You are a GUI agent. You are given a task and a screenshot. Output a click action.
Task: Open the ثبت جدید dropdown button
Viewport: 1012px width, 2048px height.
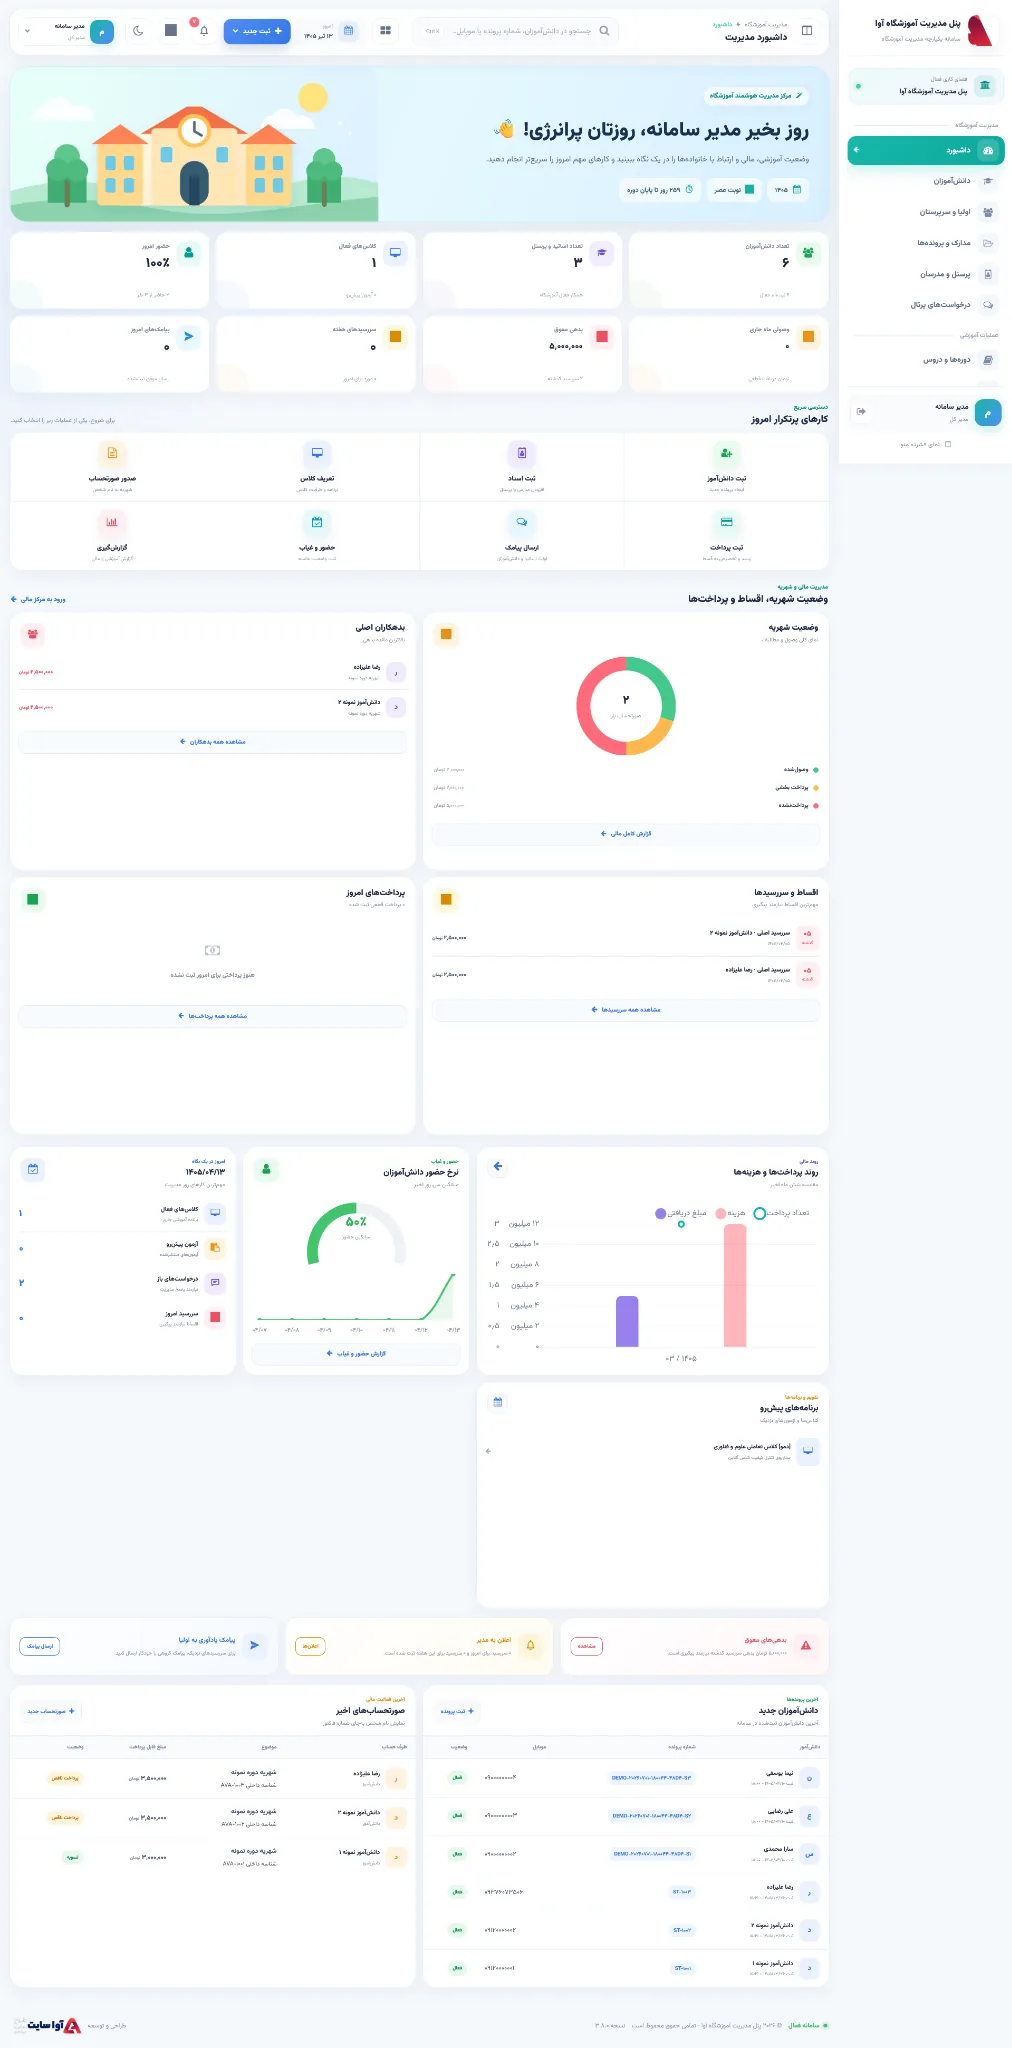click(257, 31)
